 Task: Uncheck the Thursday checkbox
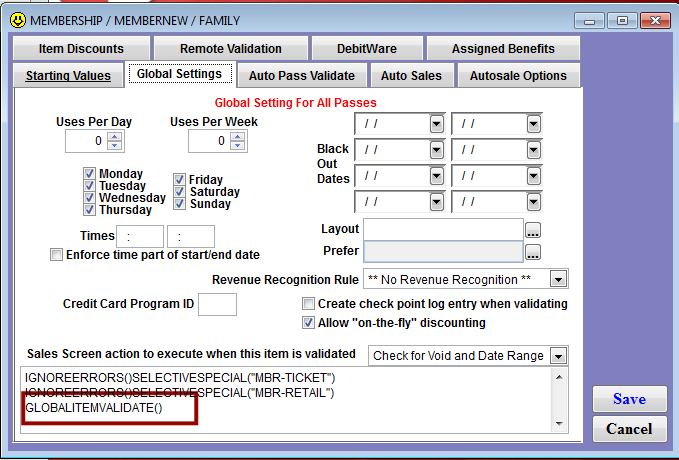pyautogui.click(x=89, y=210)
